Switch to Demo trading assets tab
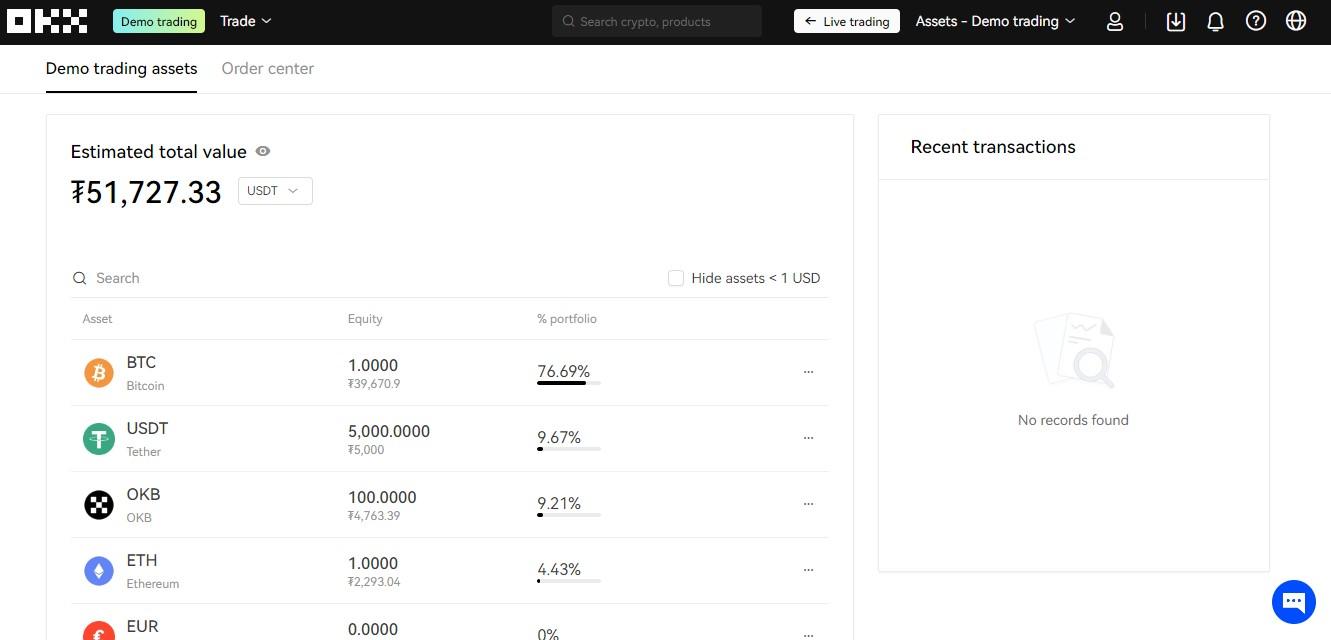The width and height of the screenshot is (1331, 640). (x=121, y=69)
